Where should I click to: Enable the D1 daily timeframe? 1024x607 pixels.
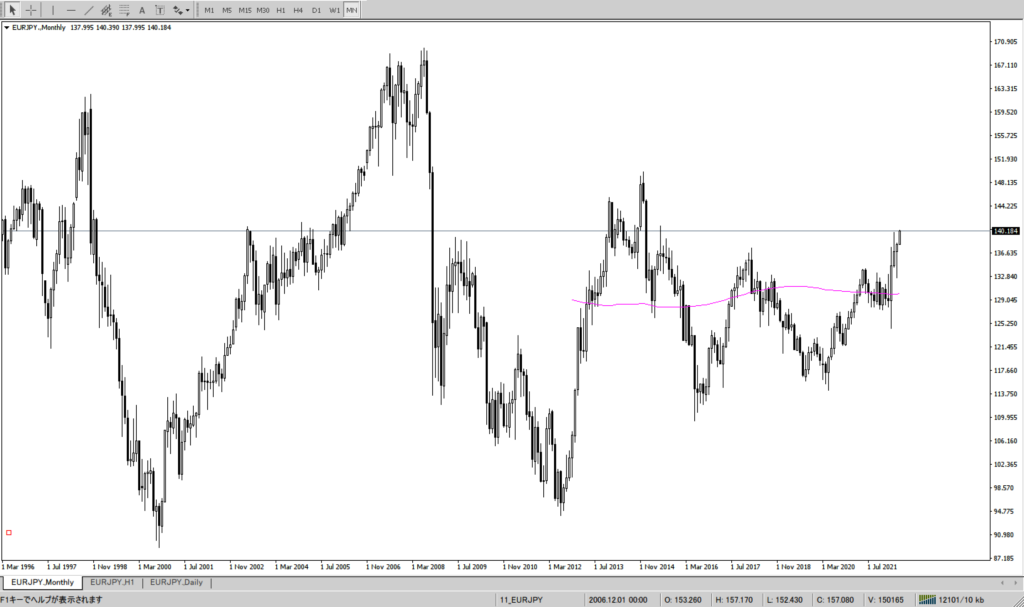tap(316, 9)
